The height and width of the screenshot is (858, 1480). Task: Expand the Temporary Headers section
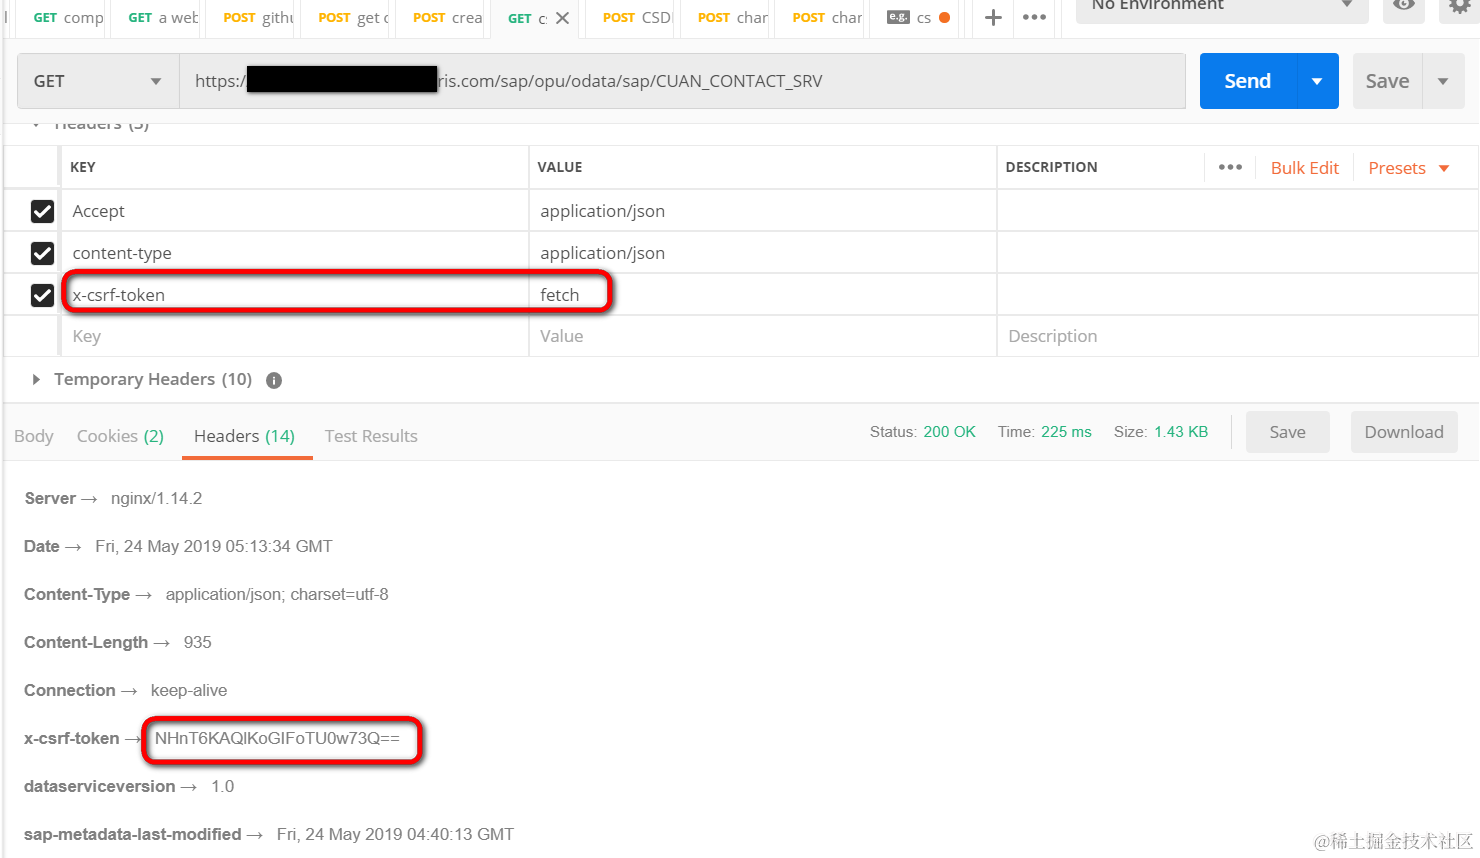[x=36, y=379]
